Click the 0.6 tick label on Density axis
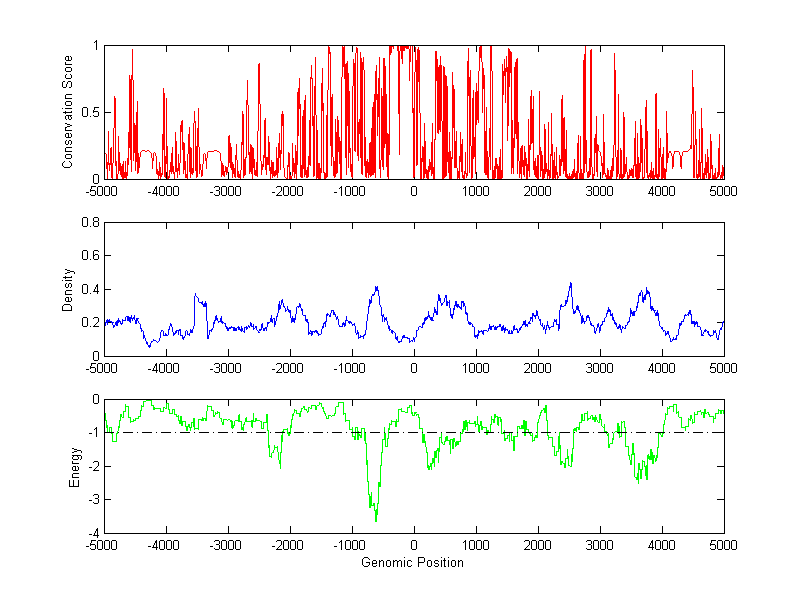 click(90, 256)
